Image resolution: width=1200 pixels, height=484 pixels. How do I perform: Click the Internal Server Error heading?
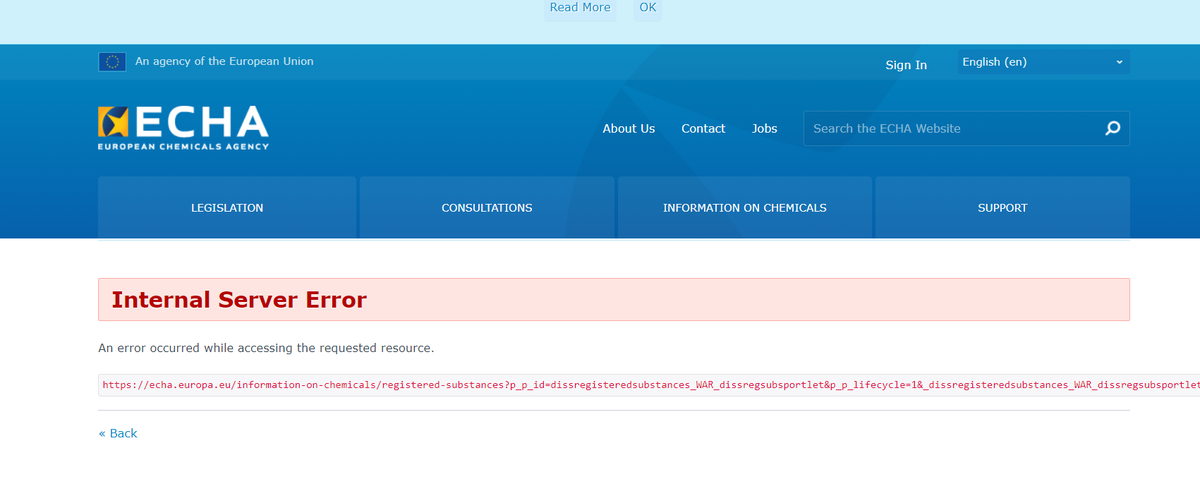pos(239,299)
